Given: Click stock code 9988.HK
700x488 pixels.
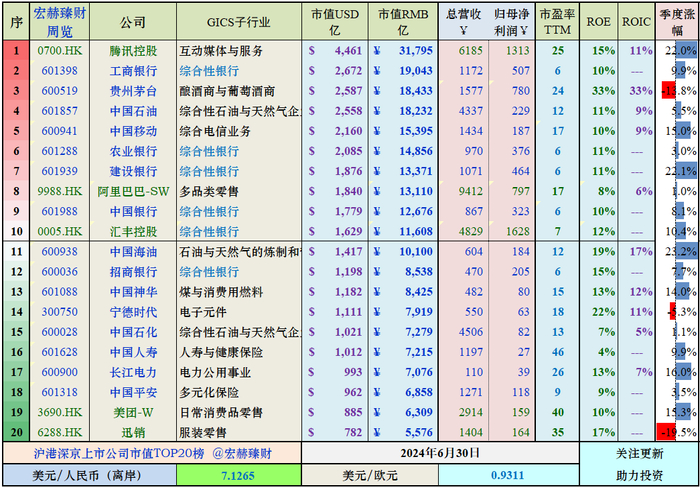Looking at the screenshot, I should pos(59,192).
